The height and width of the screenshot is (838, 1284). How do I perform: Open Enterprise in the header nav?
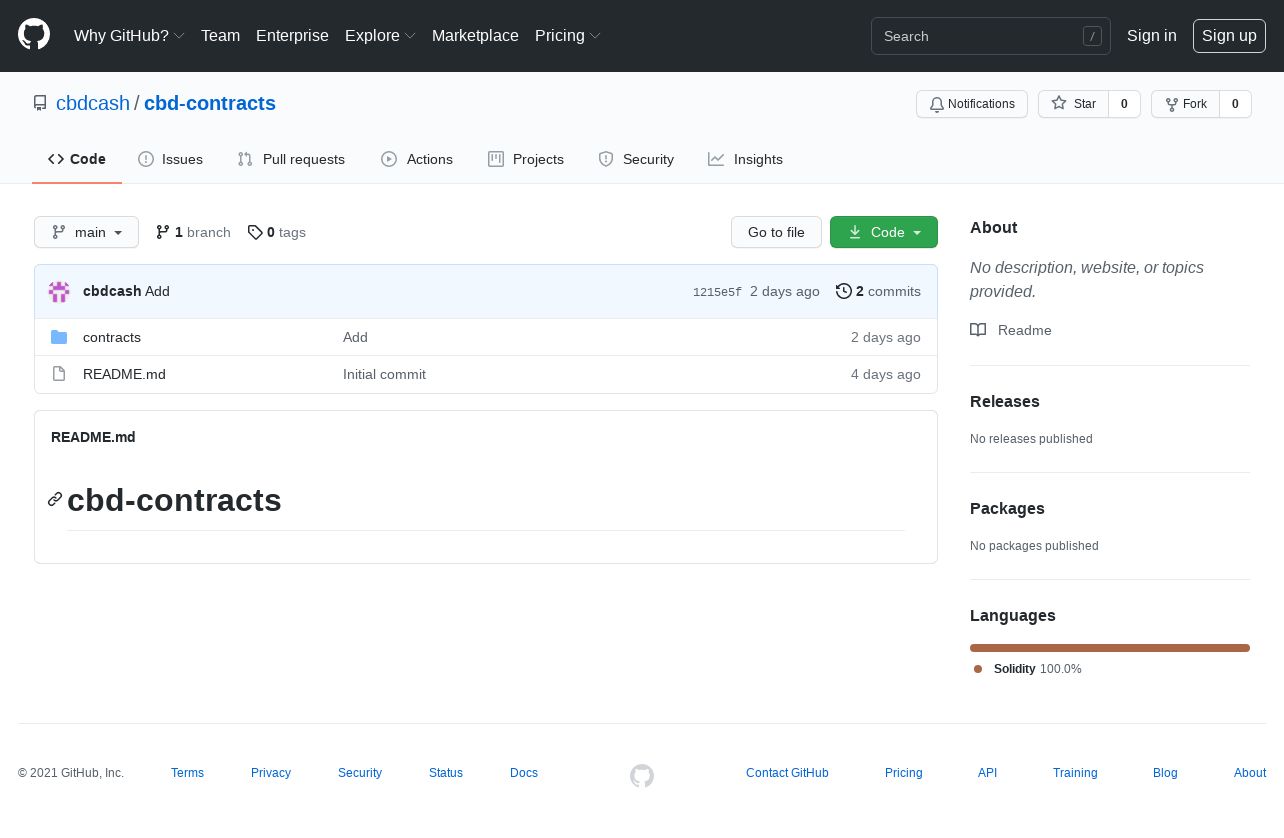pos(292,35)
